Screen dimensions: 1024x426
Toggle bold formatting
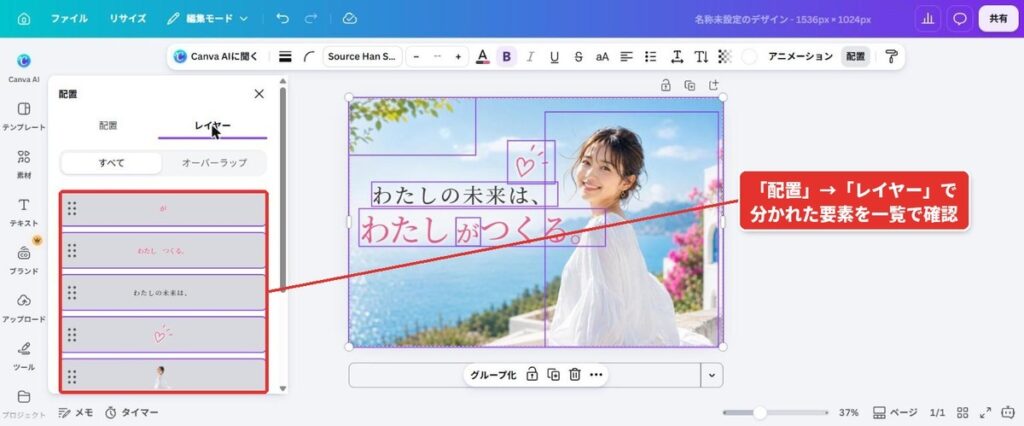tap(506, 57)
